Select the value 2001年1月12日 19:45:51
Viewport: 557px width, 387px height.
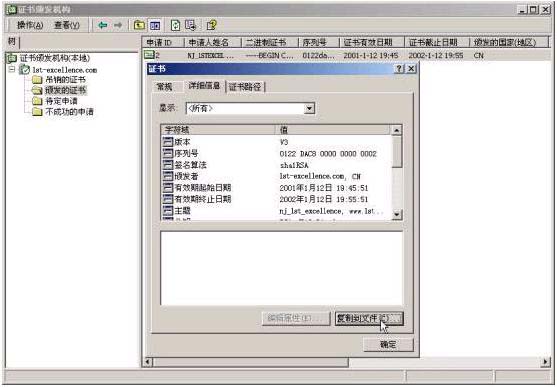(x=324, y=188)
